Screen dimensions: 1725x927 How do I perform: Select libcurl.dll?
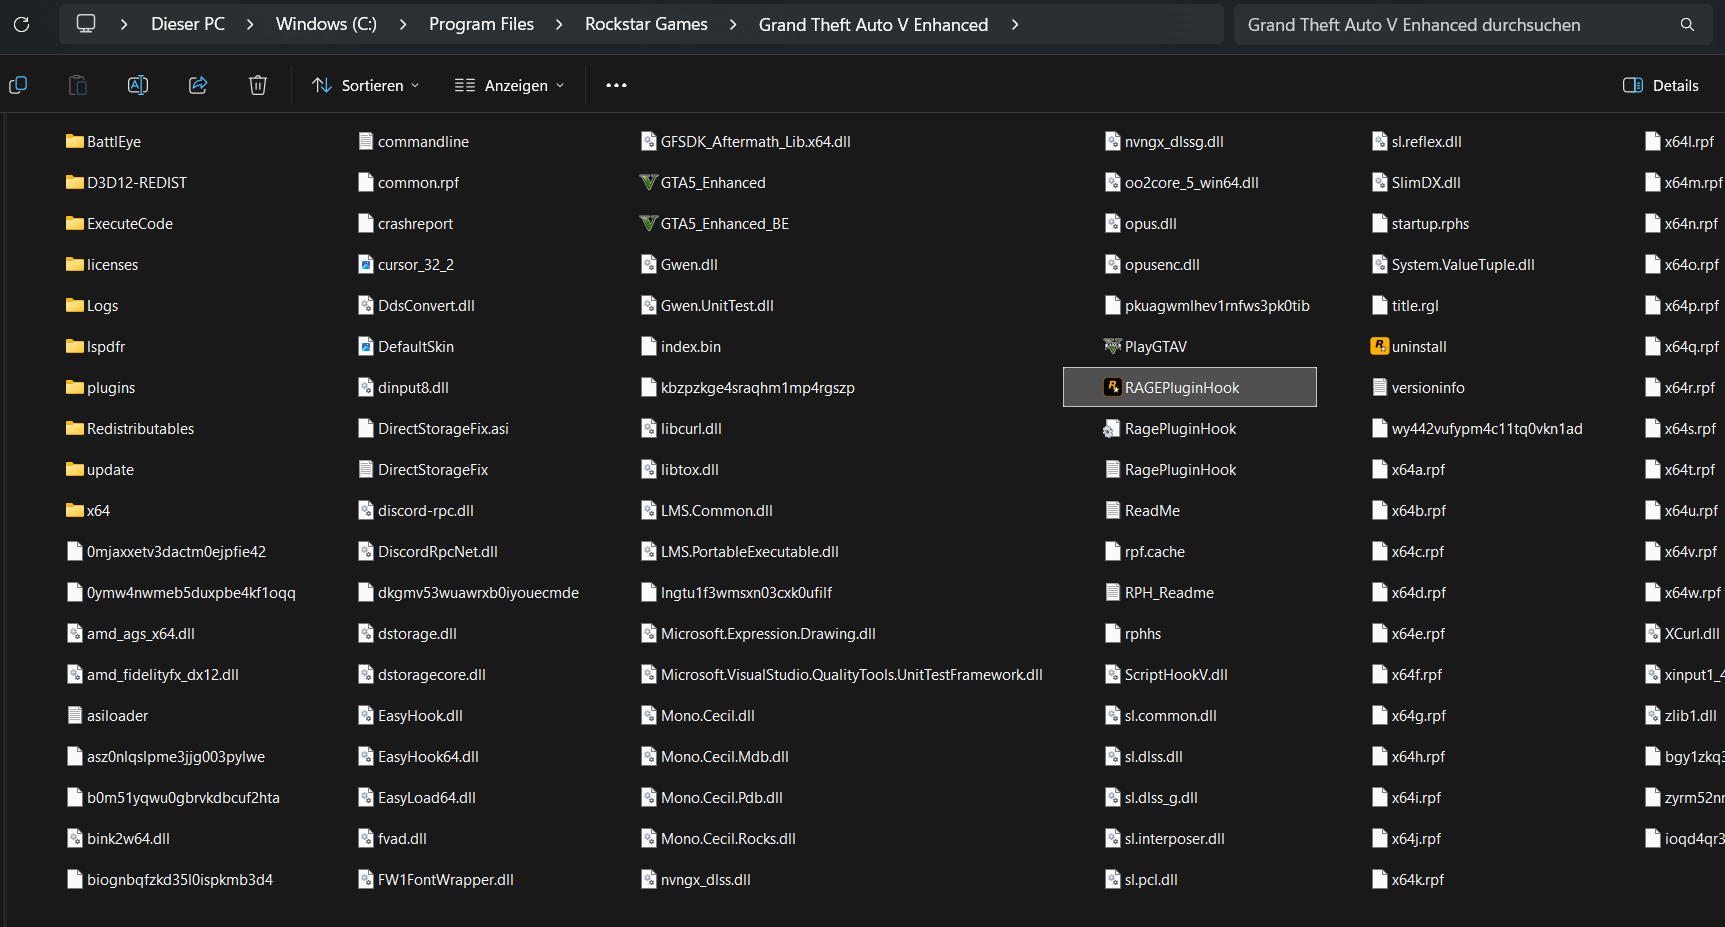point(681,428)
